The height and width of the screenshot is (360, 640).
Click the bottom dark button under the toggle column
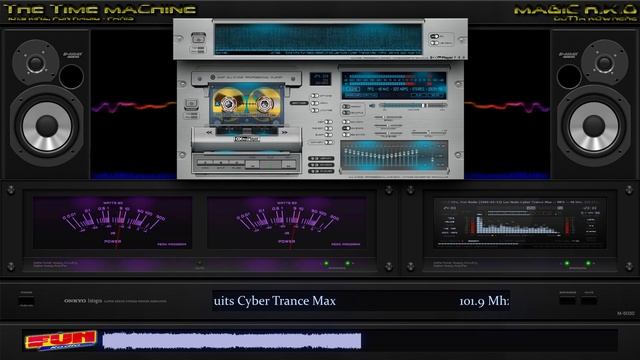tap(321, 171)
